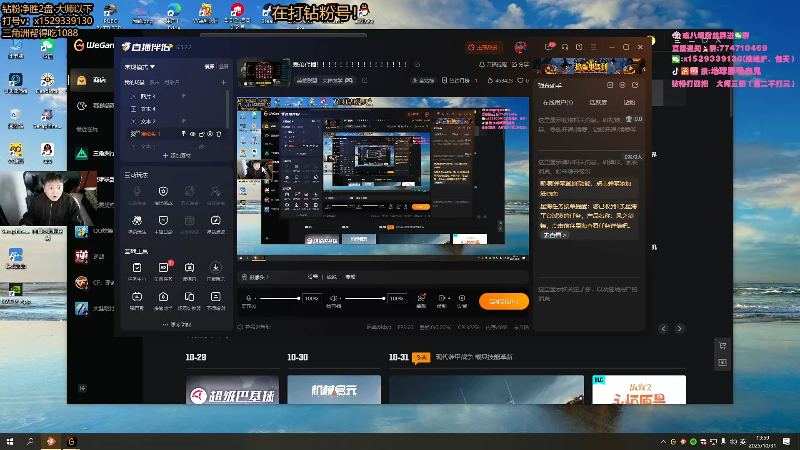This screenshot has height=450, width=800.
Task: Click the clipboard icon in Live Companion title bar
Action: click(579, 47)
